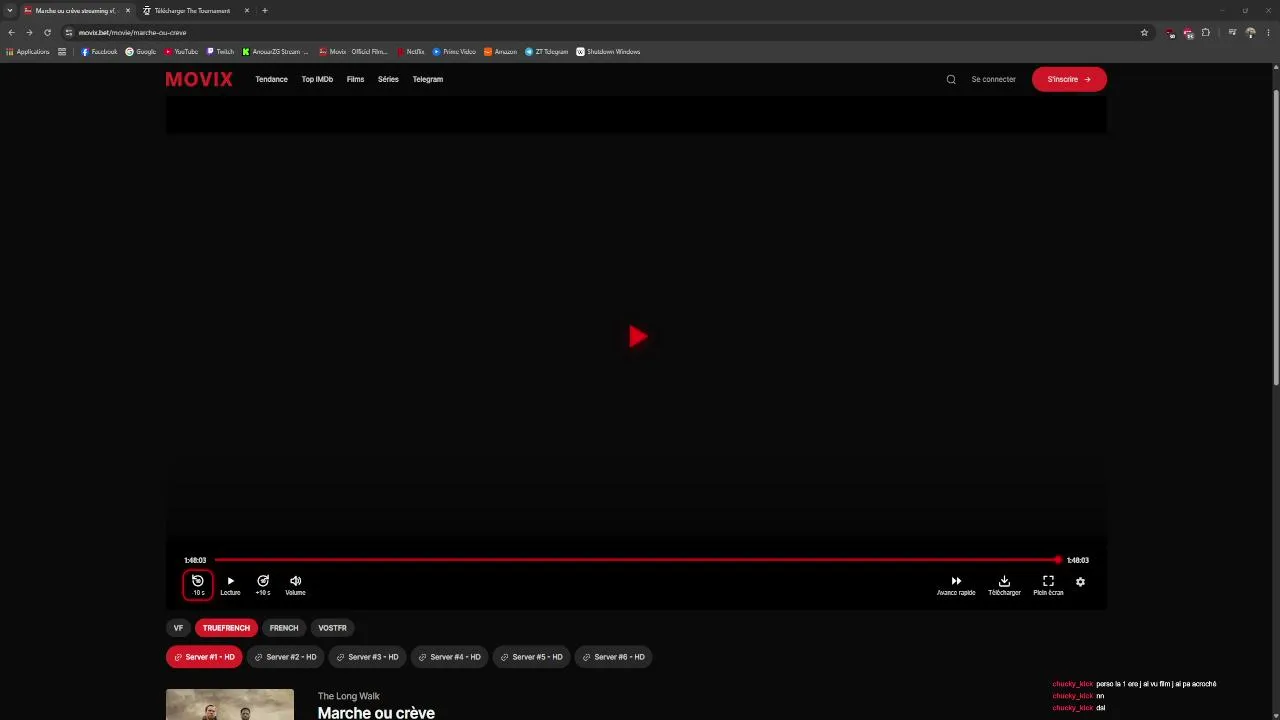This screenshot has width=1280, height=720.
Task: Open the Netflix bookmark
Action: coord(410,52)
